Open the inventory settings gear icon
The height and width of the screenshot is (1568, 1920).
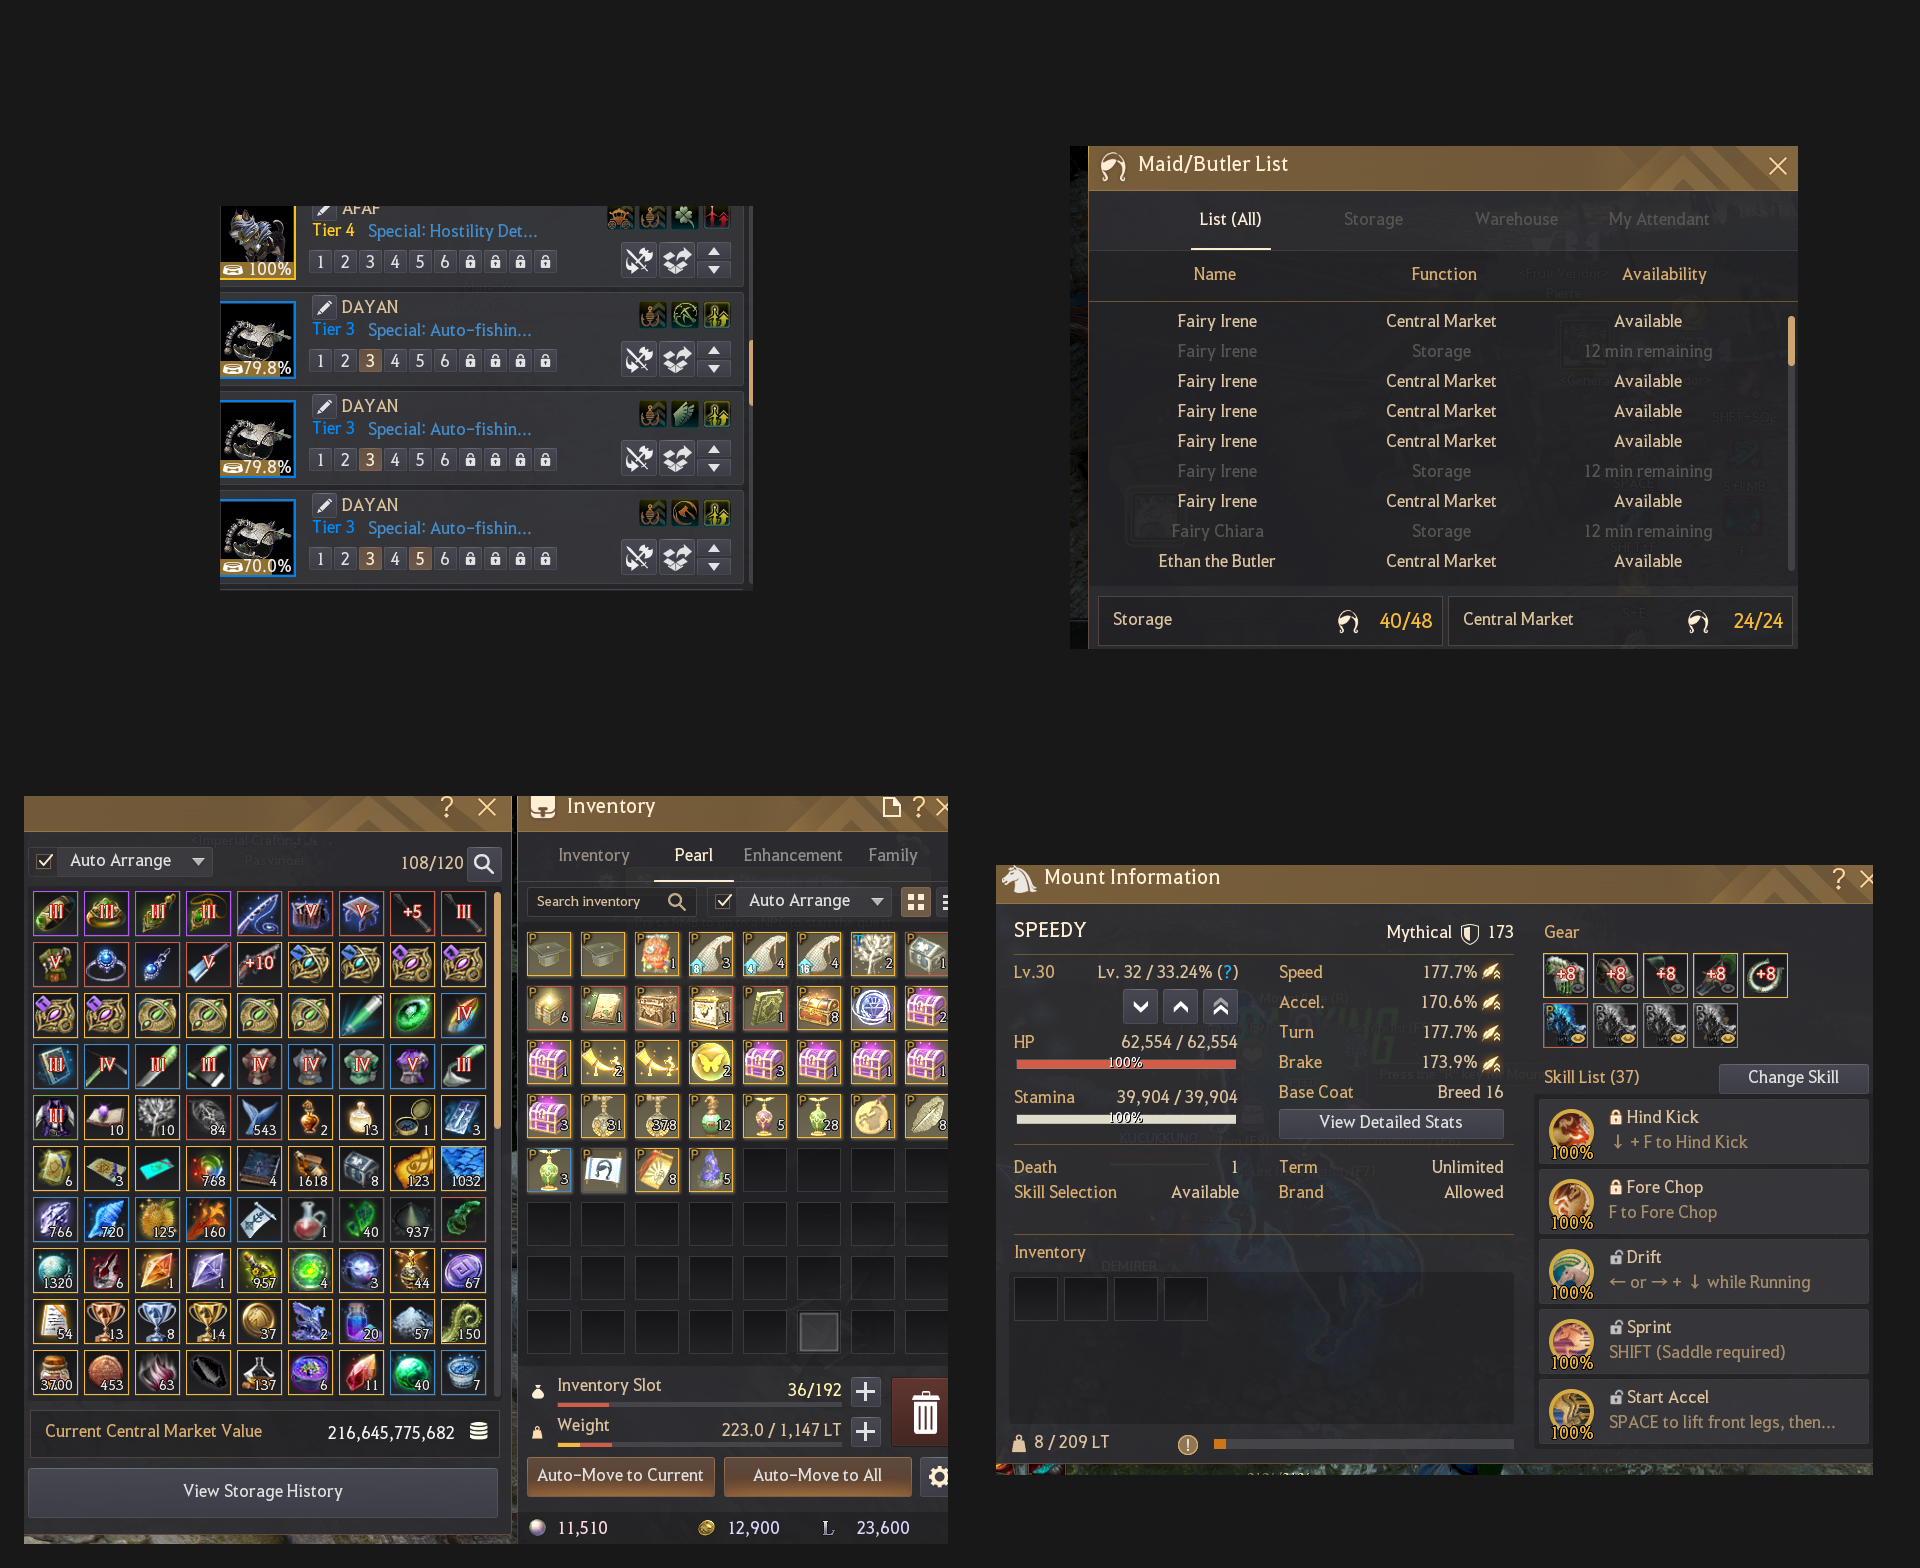tap(937, 1476)
